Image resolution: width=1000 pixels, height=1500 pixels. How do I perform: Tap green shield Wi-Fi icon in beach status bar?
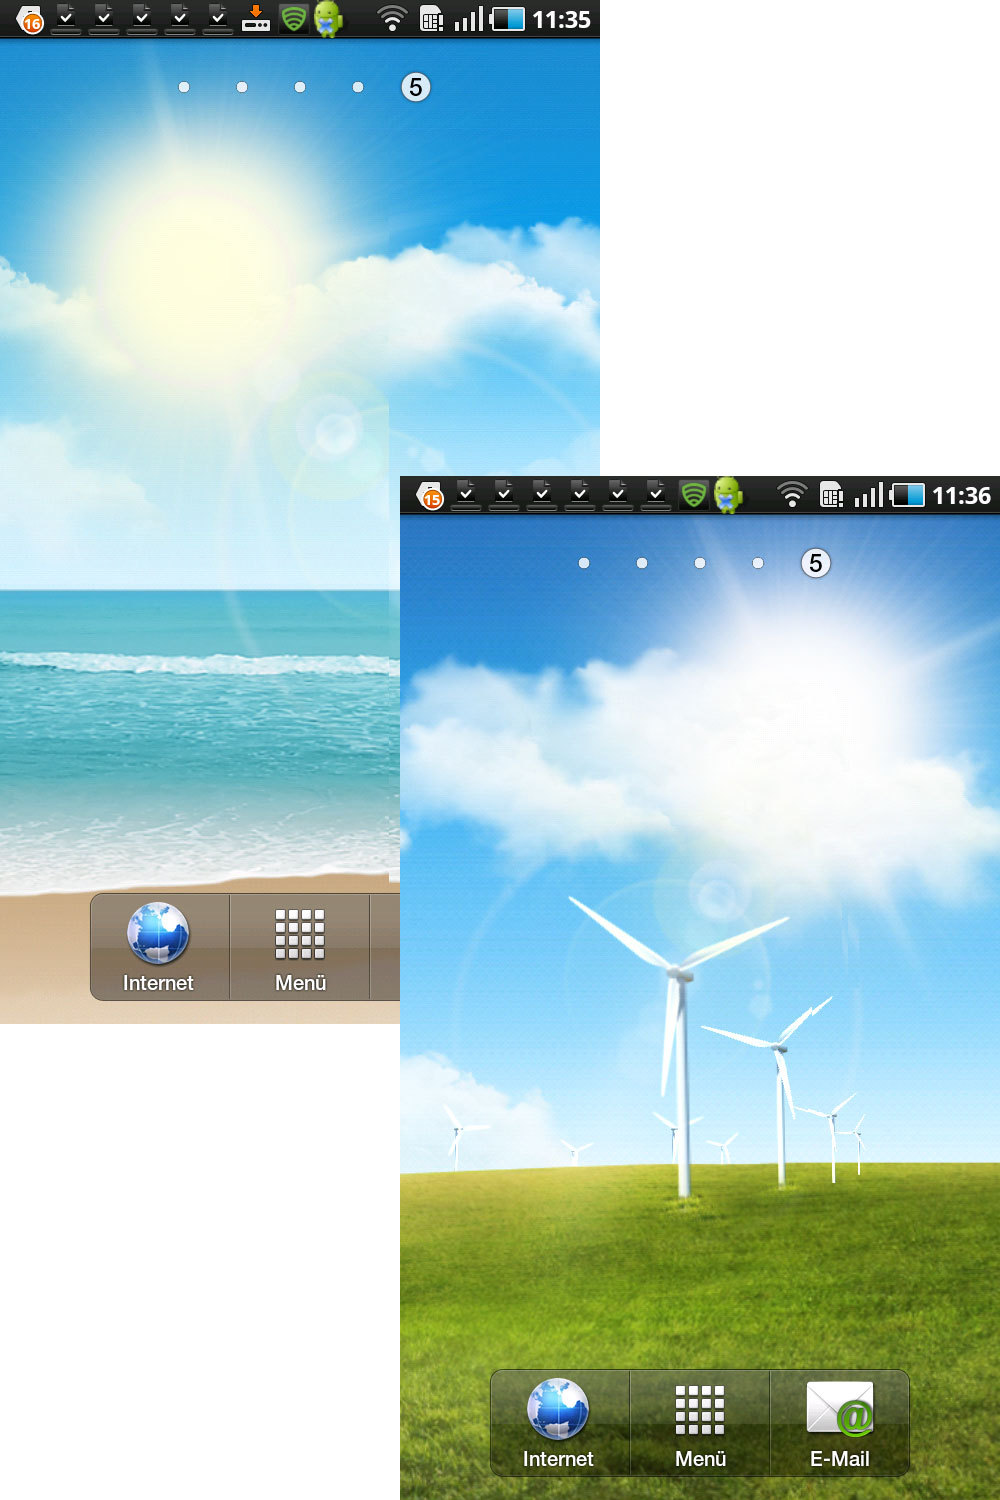point(293,18)
